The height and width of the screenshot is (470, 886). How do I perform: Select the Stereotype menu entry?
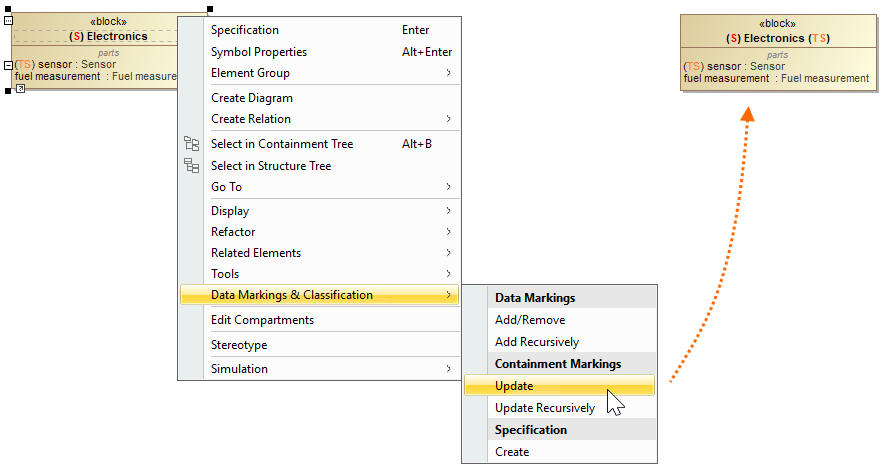coord(239,345)
